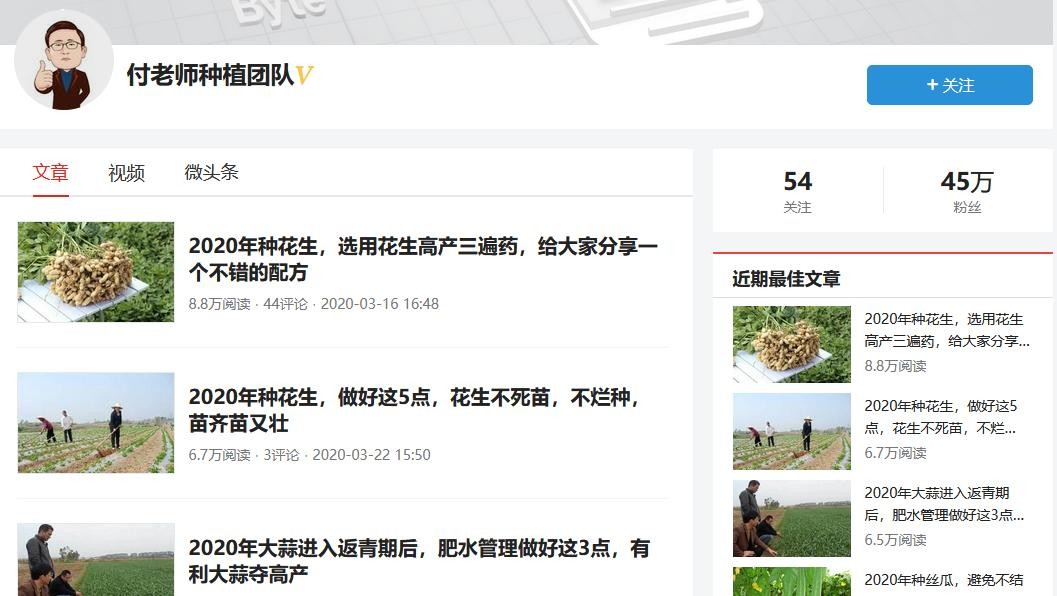Click the 3评论 comments count
1057x596 pixels.
click(x=281, y=455)
